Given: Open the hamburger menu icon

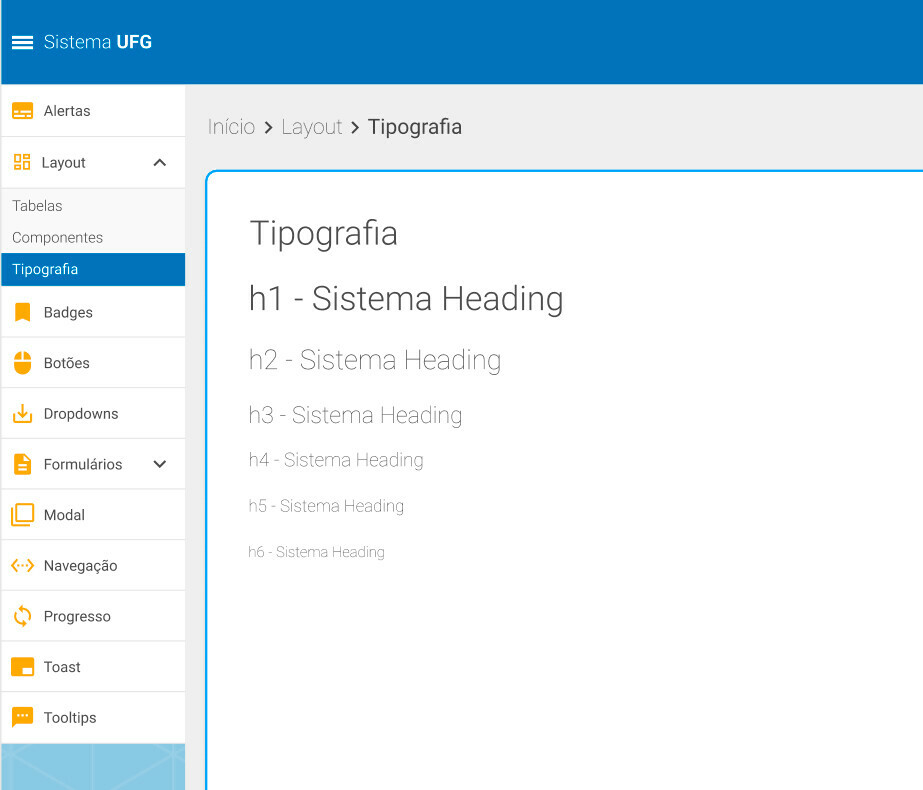Looking at the screenshot, I should 22,42.
